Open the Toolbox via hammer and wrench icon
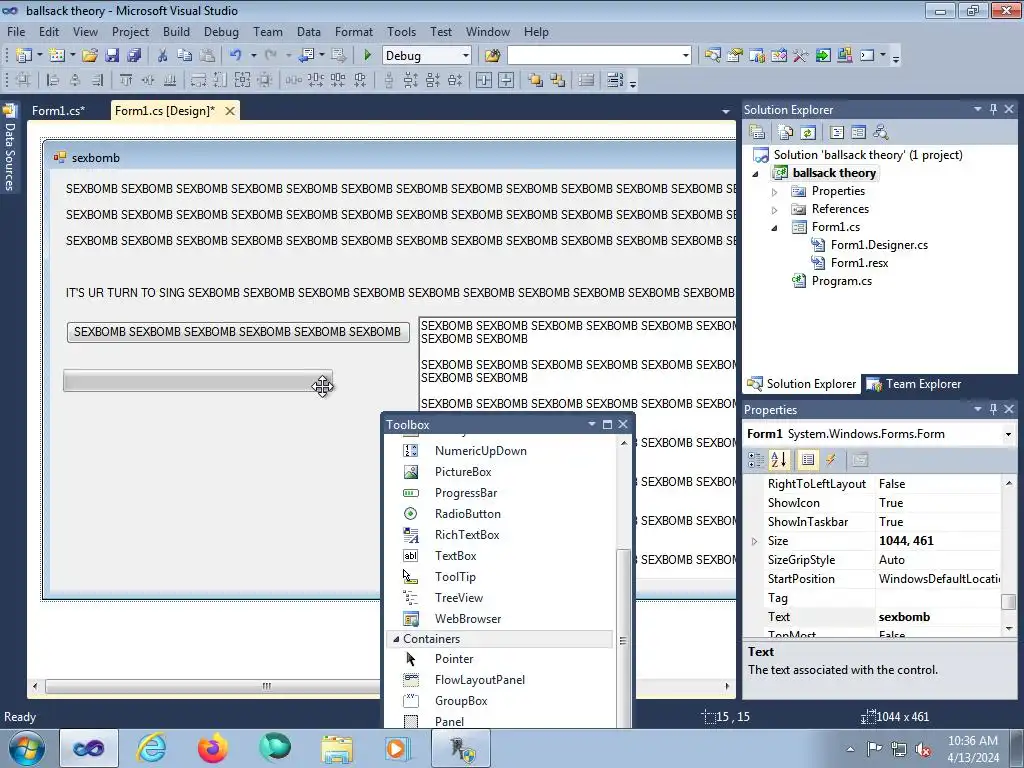 click(801, 56)
